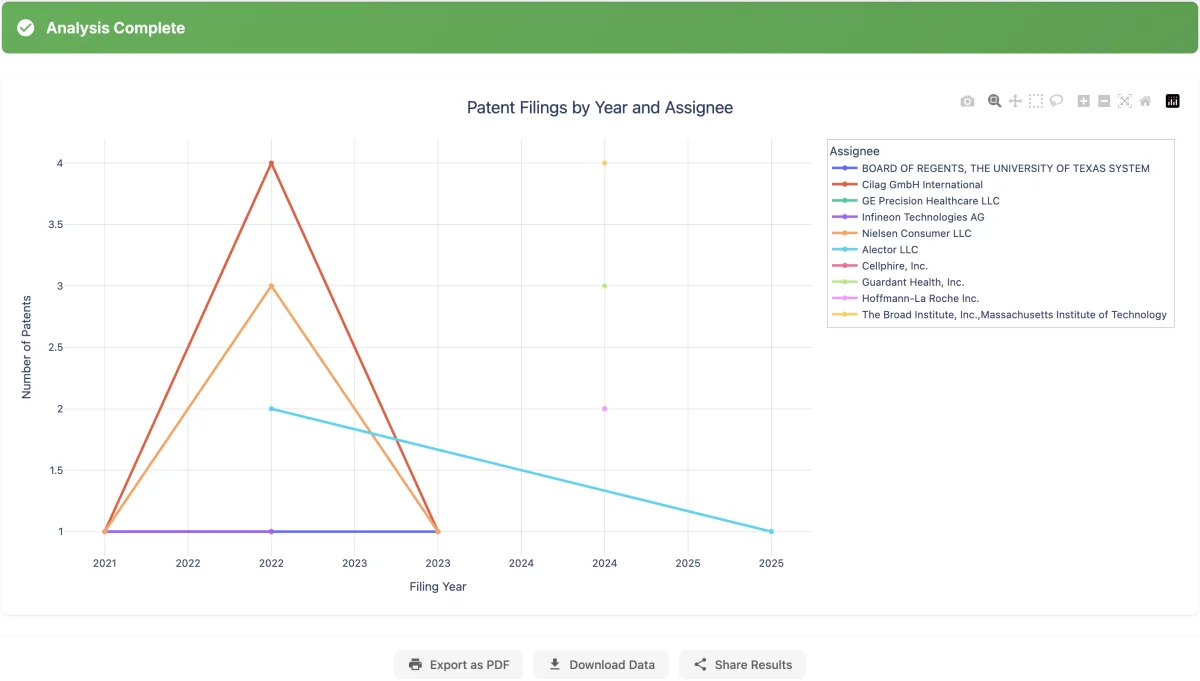Click the yellow Broad Institute data point
Screen dimensions: 1200x681
click(x=604, y=163)
